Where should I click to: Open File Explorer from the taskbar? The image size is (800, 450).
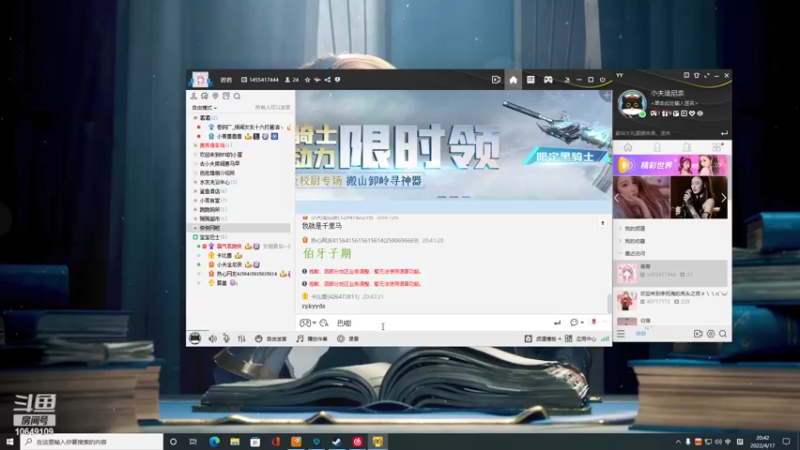235,442
